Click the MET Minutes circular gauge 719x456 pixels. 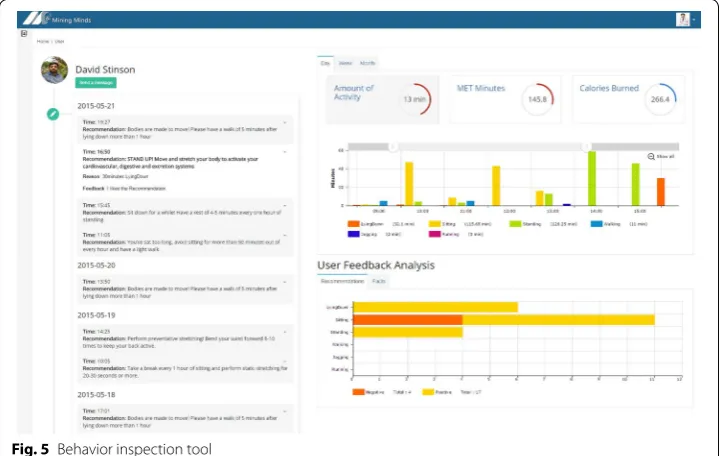(x=537, y=99)
